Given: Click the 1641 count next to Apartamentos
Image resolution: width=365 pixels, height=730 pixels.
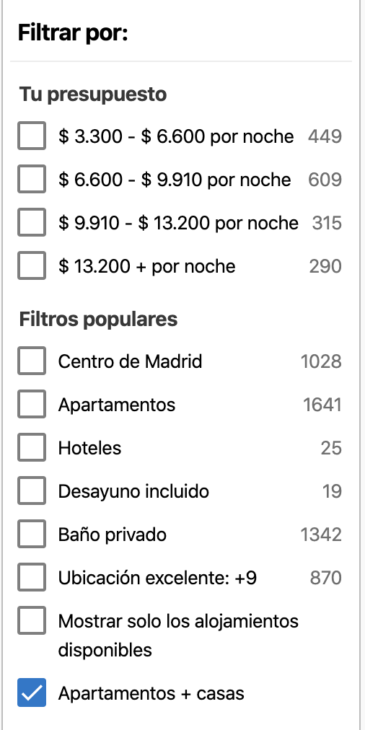Looking at the screenshot, I should click(x=322, y=405).
